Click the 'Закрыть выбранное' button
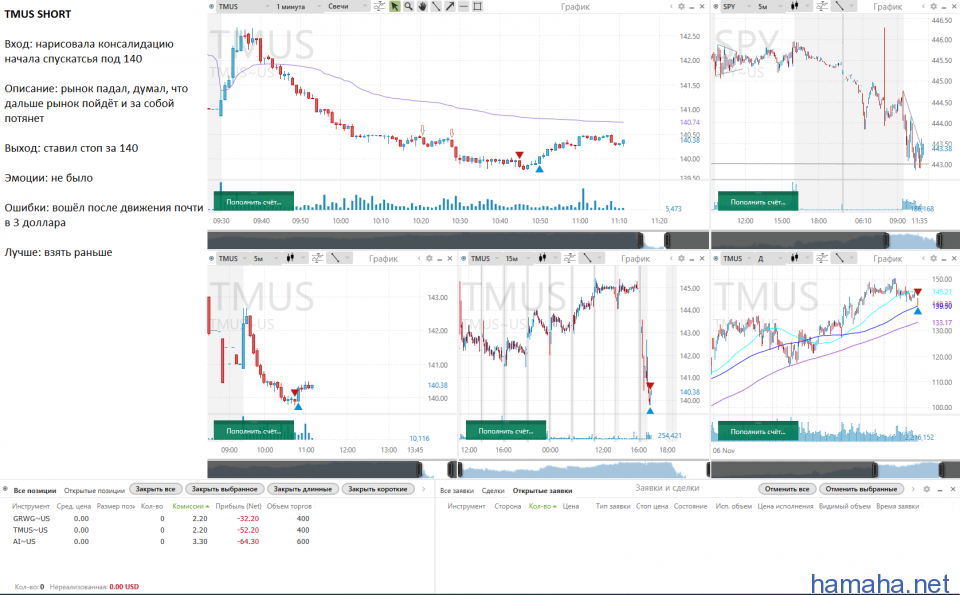Screen dimensions: 960x595 pyautogui.click(x=225, y=489)
